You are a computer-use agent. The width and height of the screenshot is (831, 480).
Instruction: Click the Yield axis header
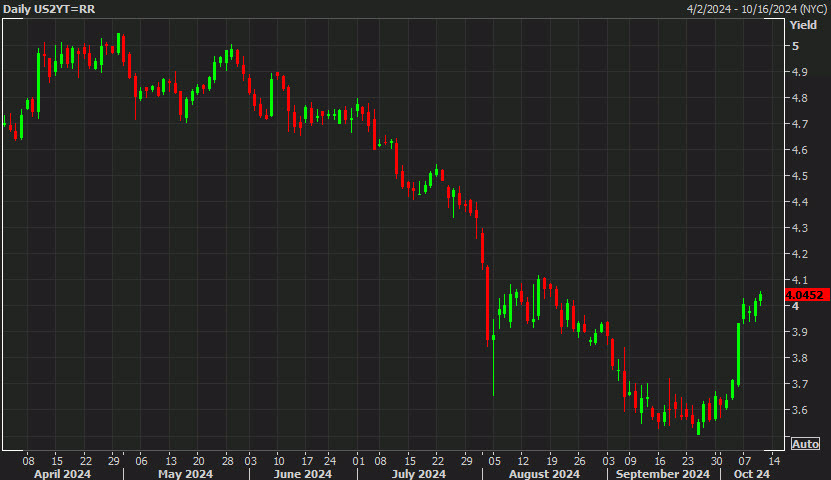[803, 25]
